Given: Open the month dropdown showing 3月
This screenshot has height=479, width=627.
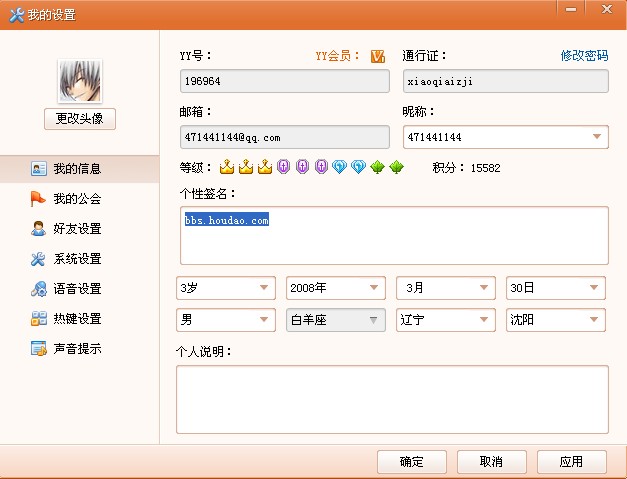Looking at the screenshot, I should pyautogui.click(x=446, y=288).
